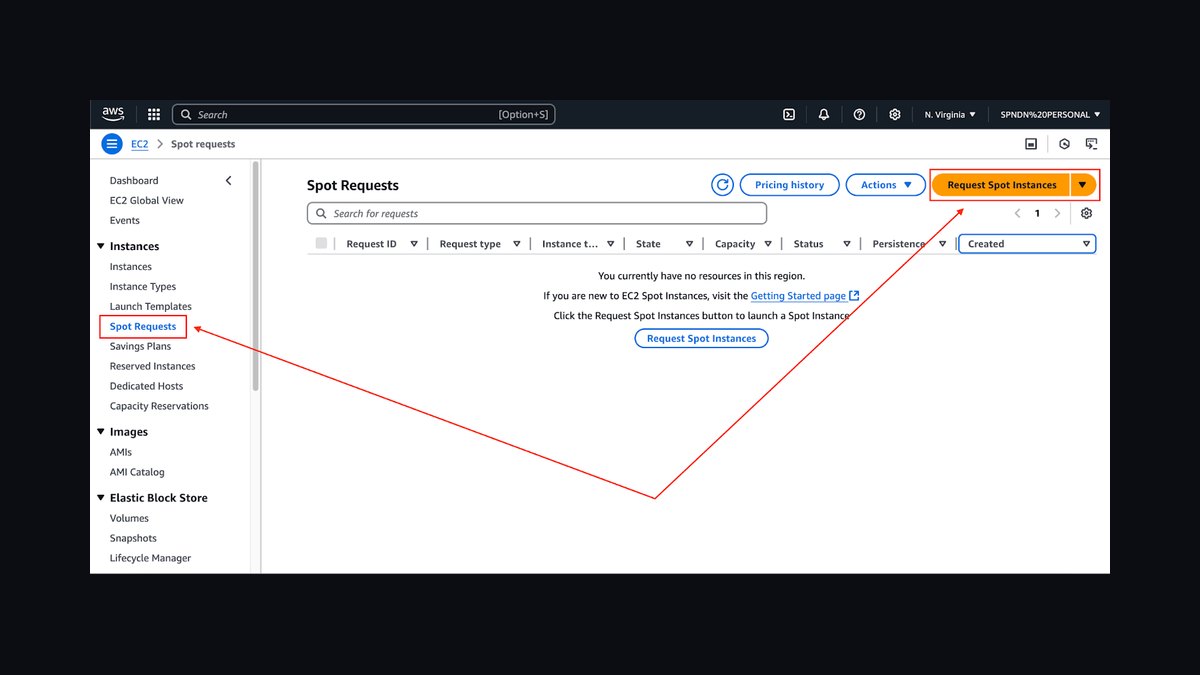Open Capacity Reservations in the sidebar

[x=159, y=407]
